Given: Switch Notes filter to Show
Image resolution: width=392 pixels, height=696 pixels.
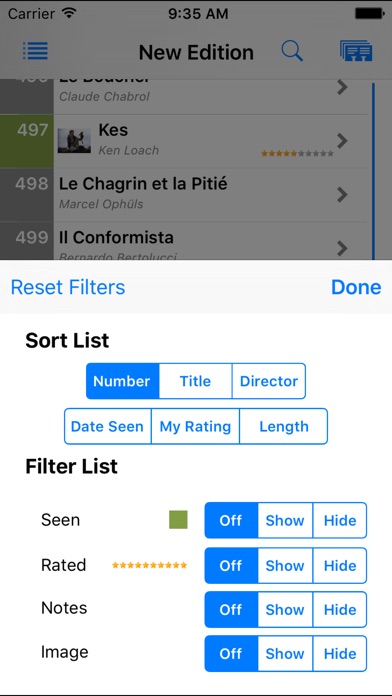Looking at the screenshot, I should (285, 609).
